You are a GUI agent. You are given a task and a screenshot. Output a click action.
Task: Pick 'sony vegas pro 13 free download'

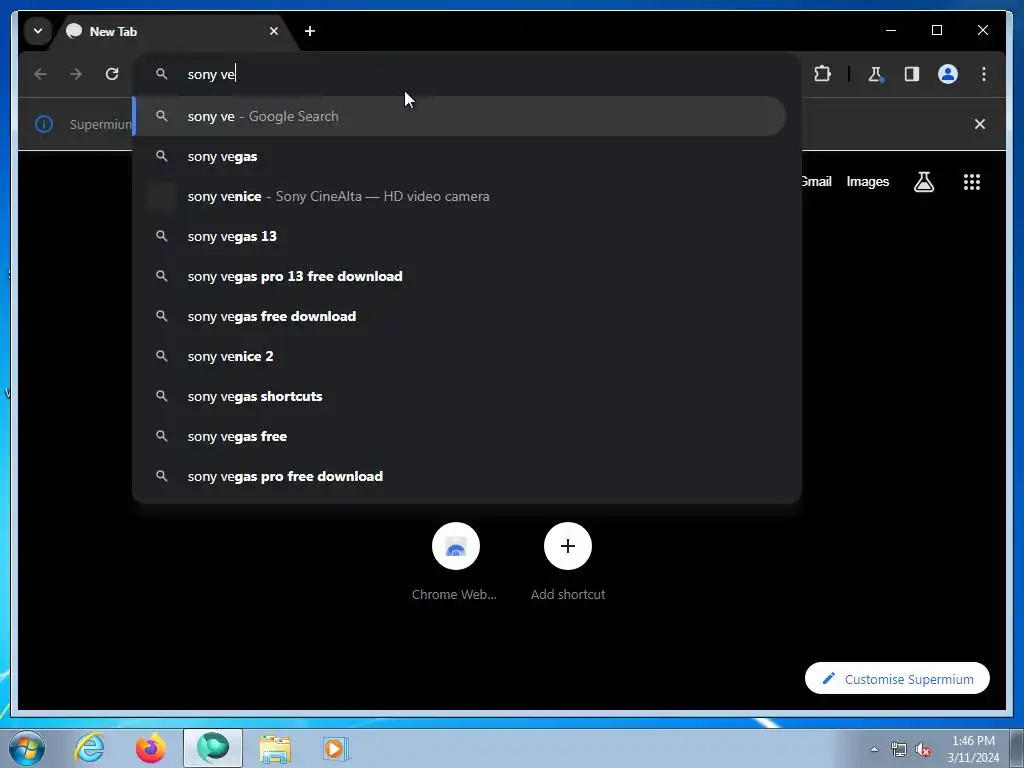tap(460, 276)
